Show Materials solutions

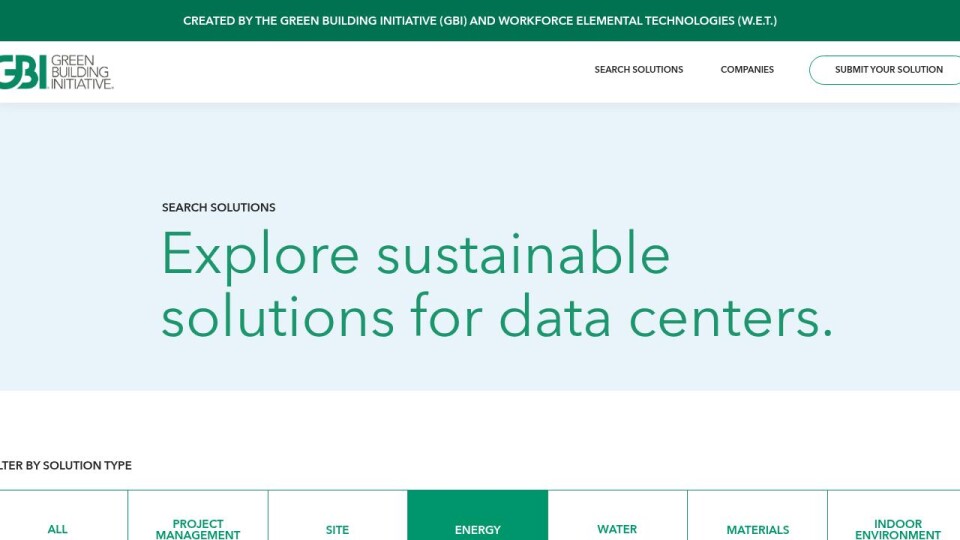coord(757,529)
